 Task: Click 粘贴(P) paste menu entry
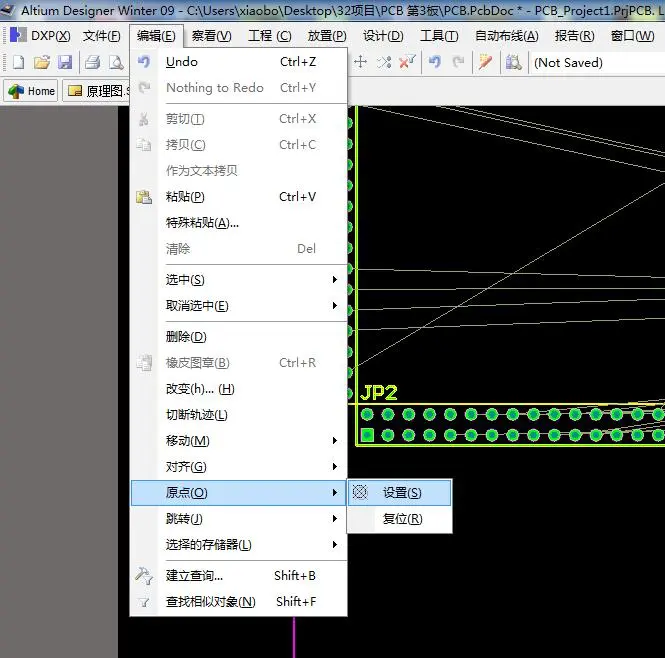[x=185, y=197]
